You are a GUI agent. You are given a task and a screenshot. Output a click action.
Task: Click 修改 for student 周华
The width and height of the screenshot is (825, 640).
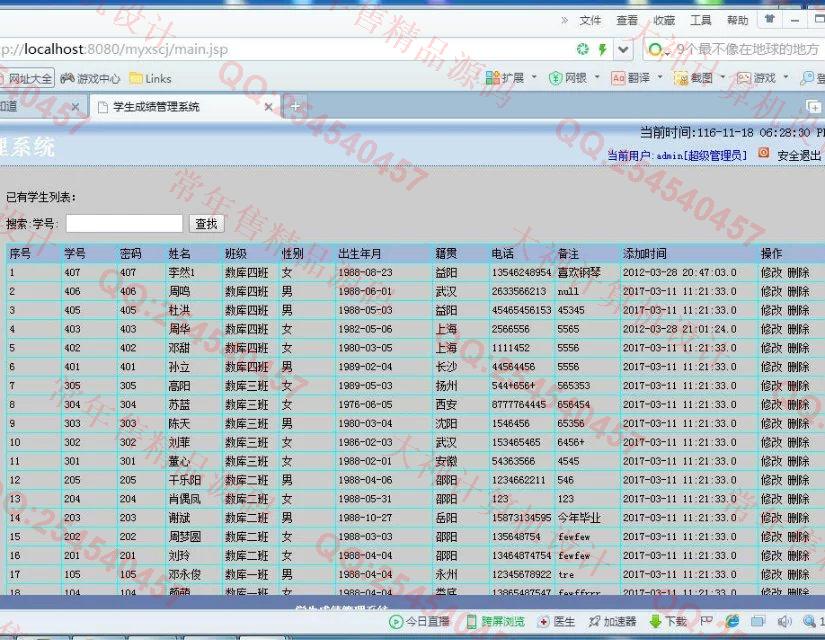point(771,329)
